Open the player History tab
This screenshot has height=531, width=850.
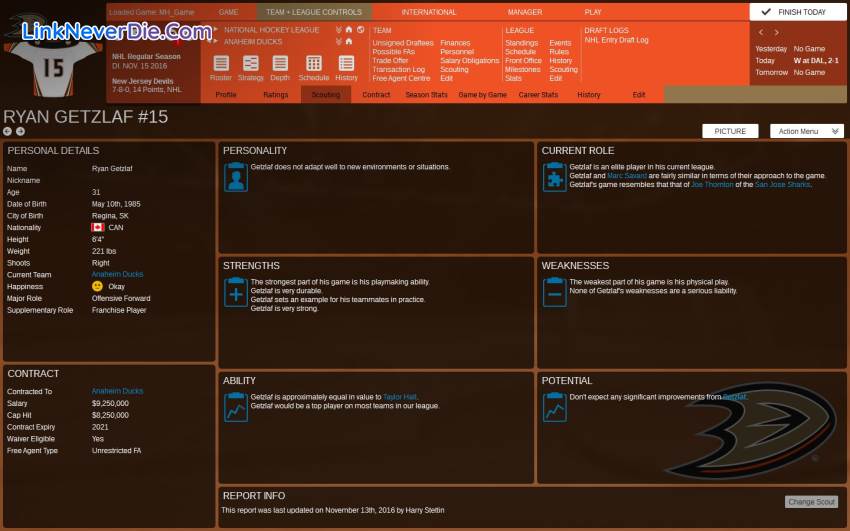[x=589, y=95]
